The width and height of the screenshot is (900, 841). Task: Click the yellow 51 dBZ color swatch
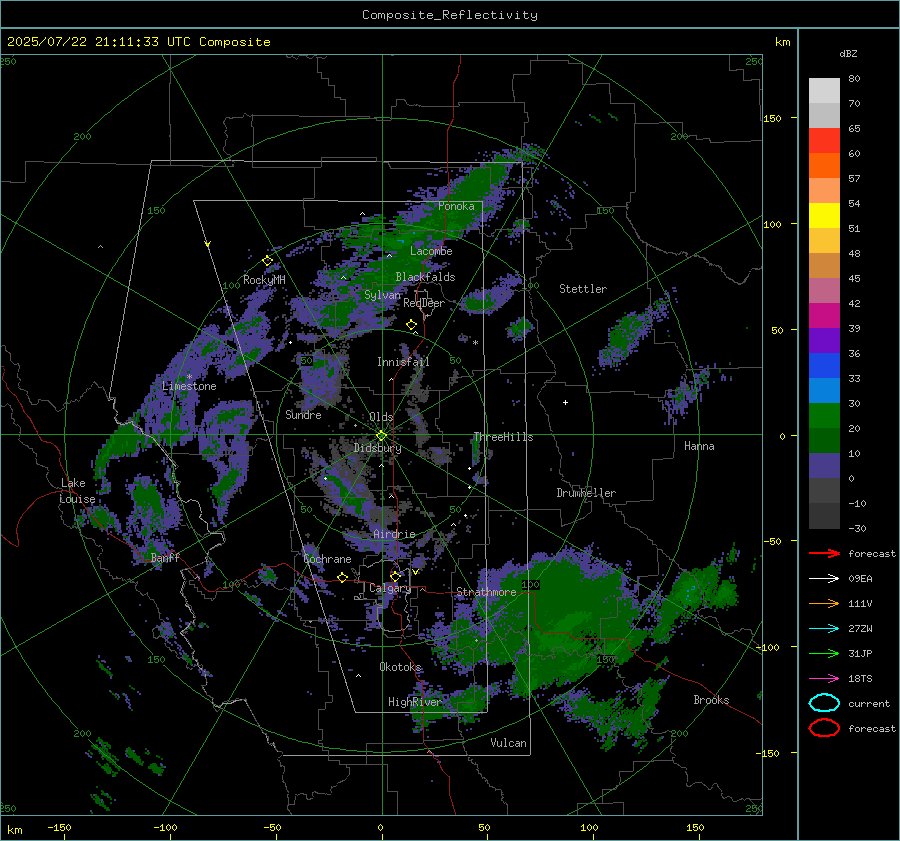tap(824, 216)
